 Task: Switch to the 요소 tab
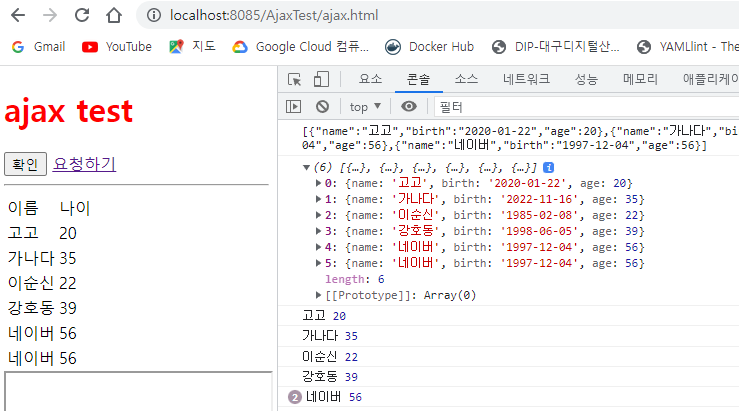[370, 79]
